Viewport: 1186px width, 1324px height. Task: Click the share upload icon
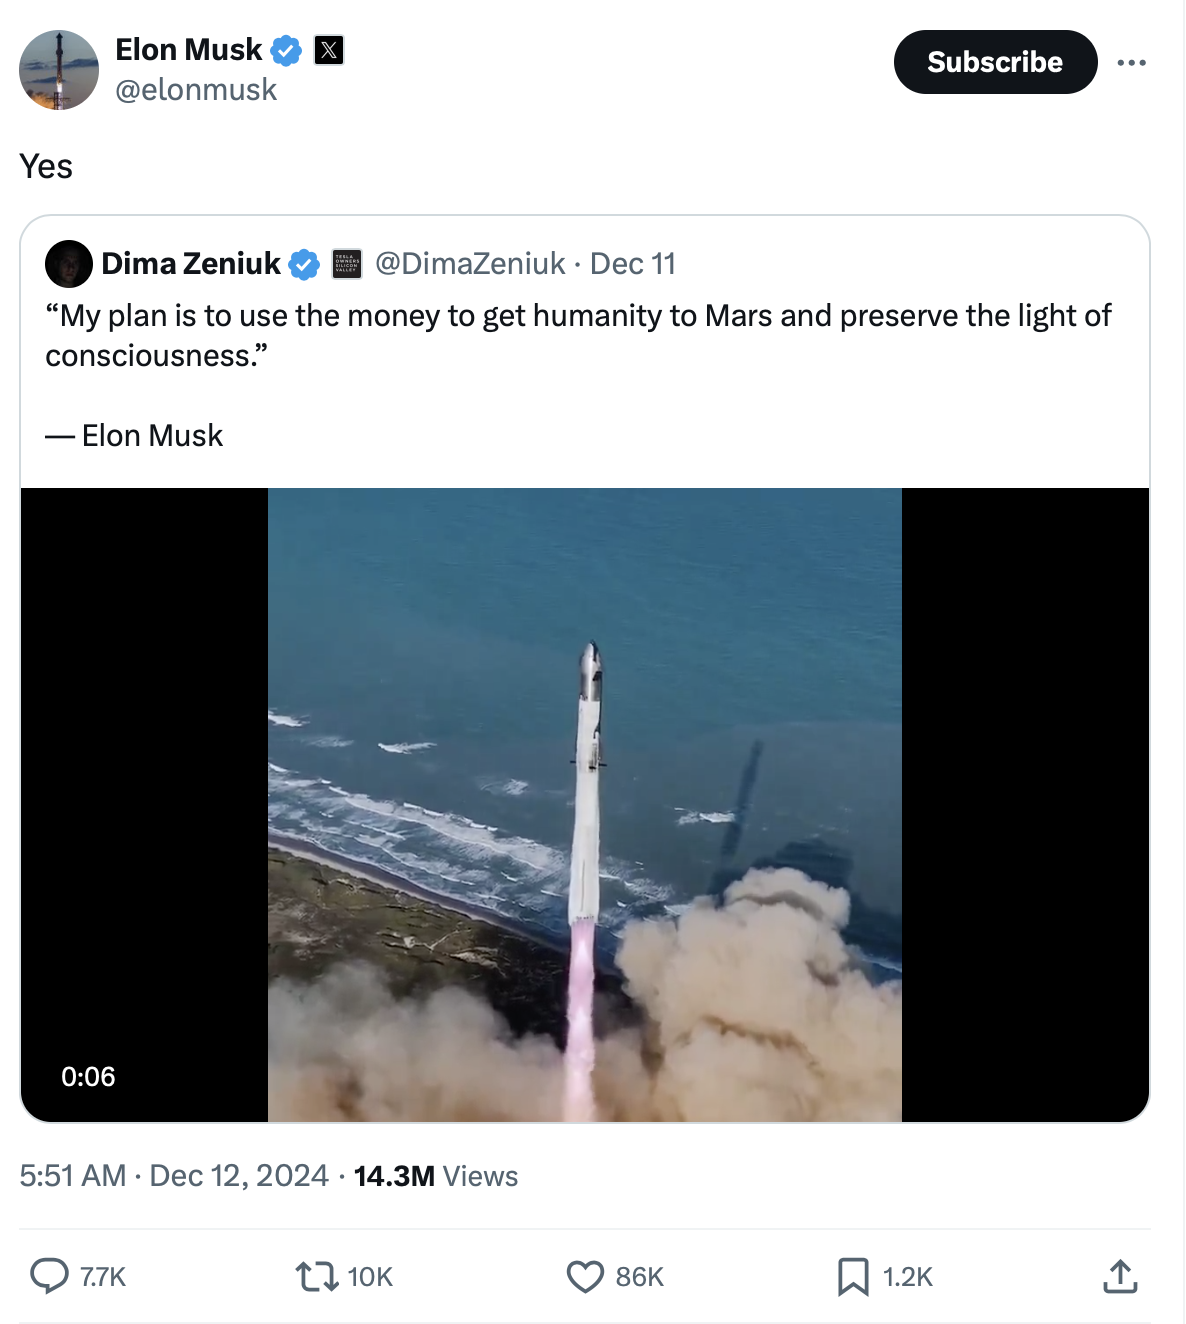[x=1120, y=1276]
